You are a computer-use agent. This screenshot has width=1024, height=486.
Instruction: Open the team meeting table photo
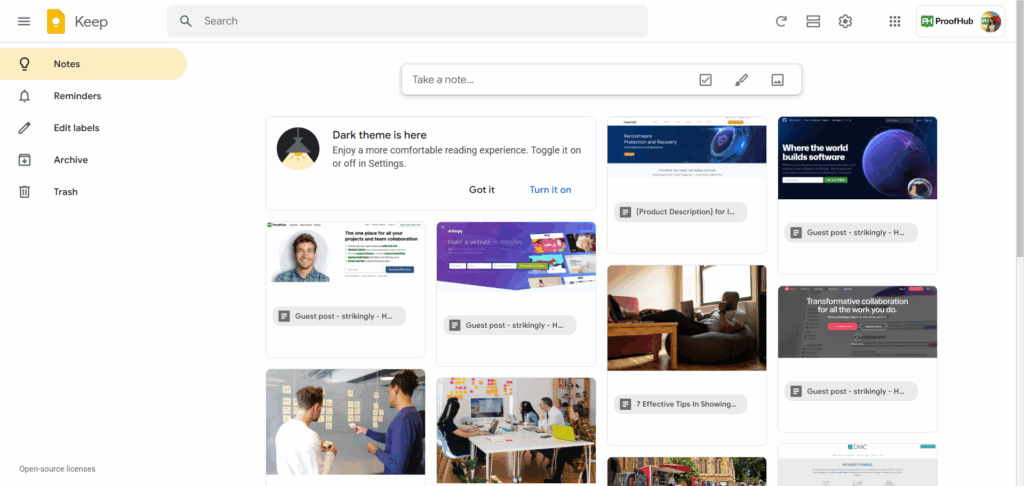click(516, 430)
